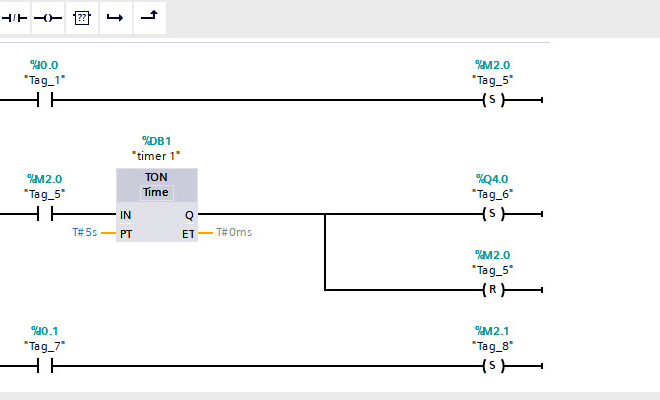Select the TON timer block

[x=157, y=205]
